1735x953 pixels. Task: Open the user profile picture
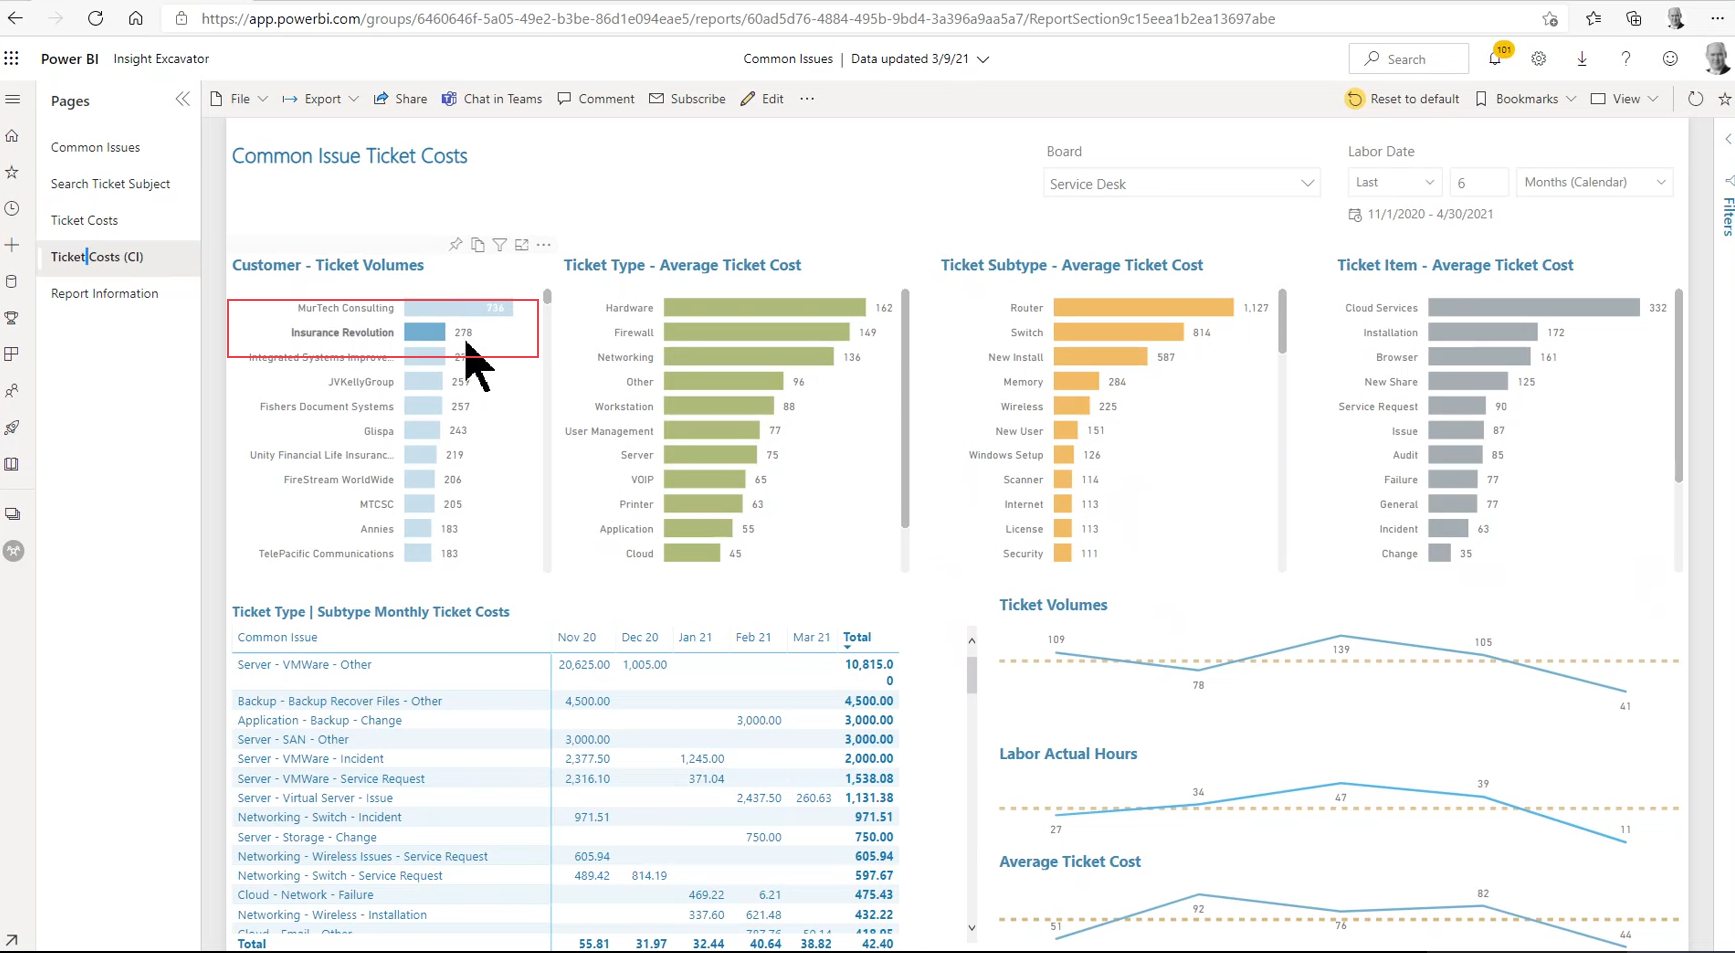(1716, 59)
